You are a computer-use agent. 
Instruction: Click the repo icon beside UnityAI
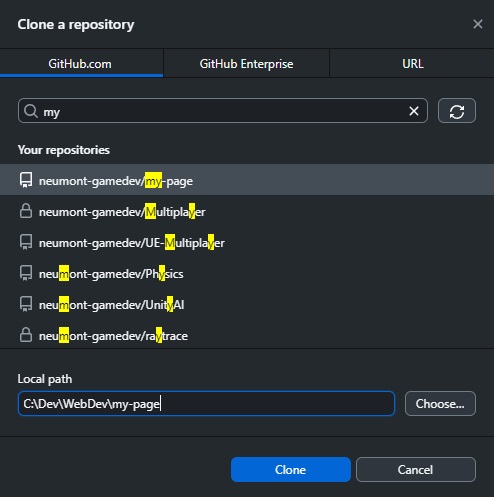click(26, 304)
